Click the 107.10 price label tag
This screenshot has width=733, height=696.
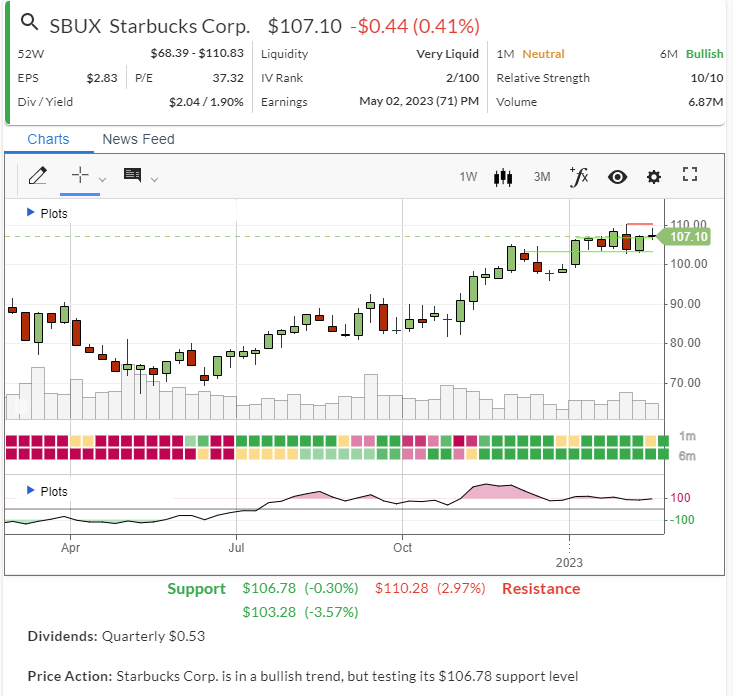coord(684,237)
